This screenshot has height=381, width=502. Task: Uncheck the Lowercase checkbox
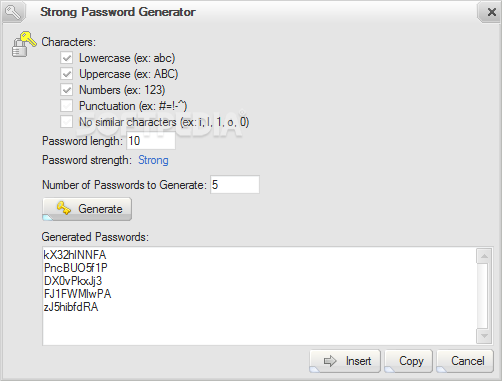tap(67, 58)
